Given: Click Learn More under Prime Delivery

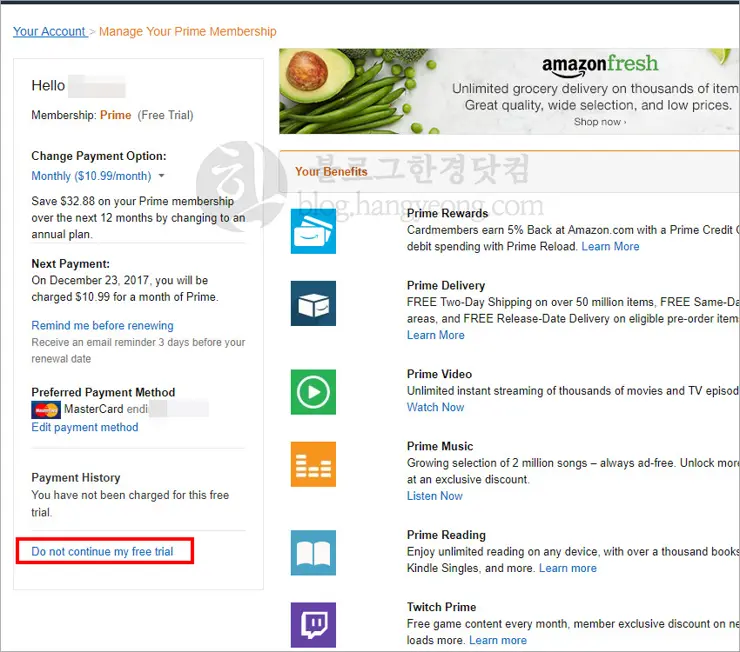Looking at the screenshot, I should pyautogui.click(x=435, y=336).
